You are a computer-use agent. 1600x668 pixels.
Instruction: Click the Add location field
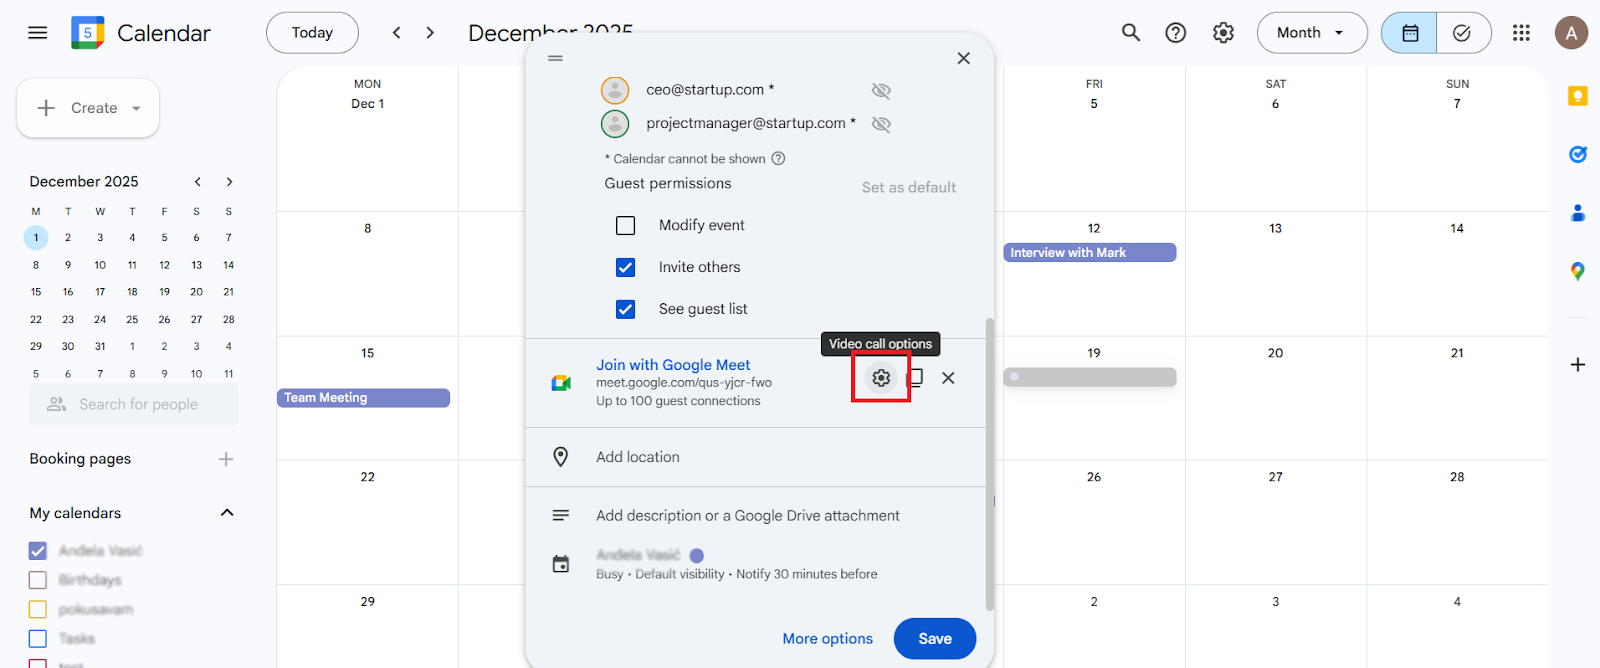pyautogui.click(x=638, y=457)
